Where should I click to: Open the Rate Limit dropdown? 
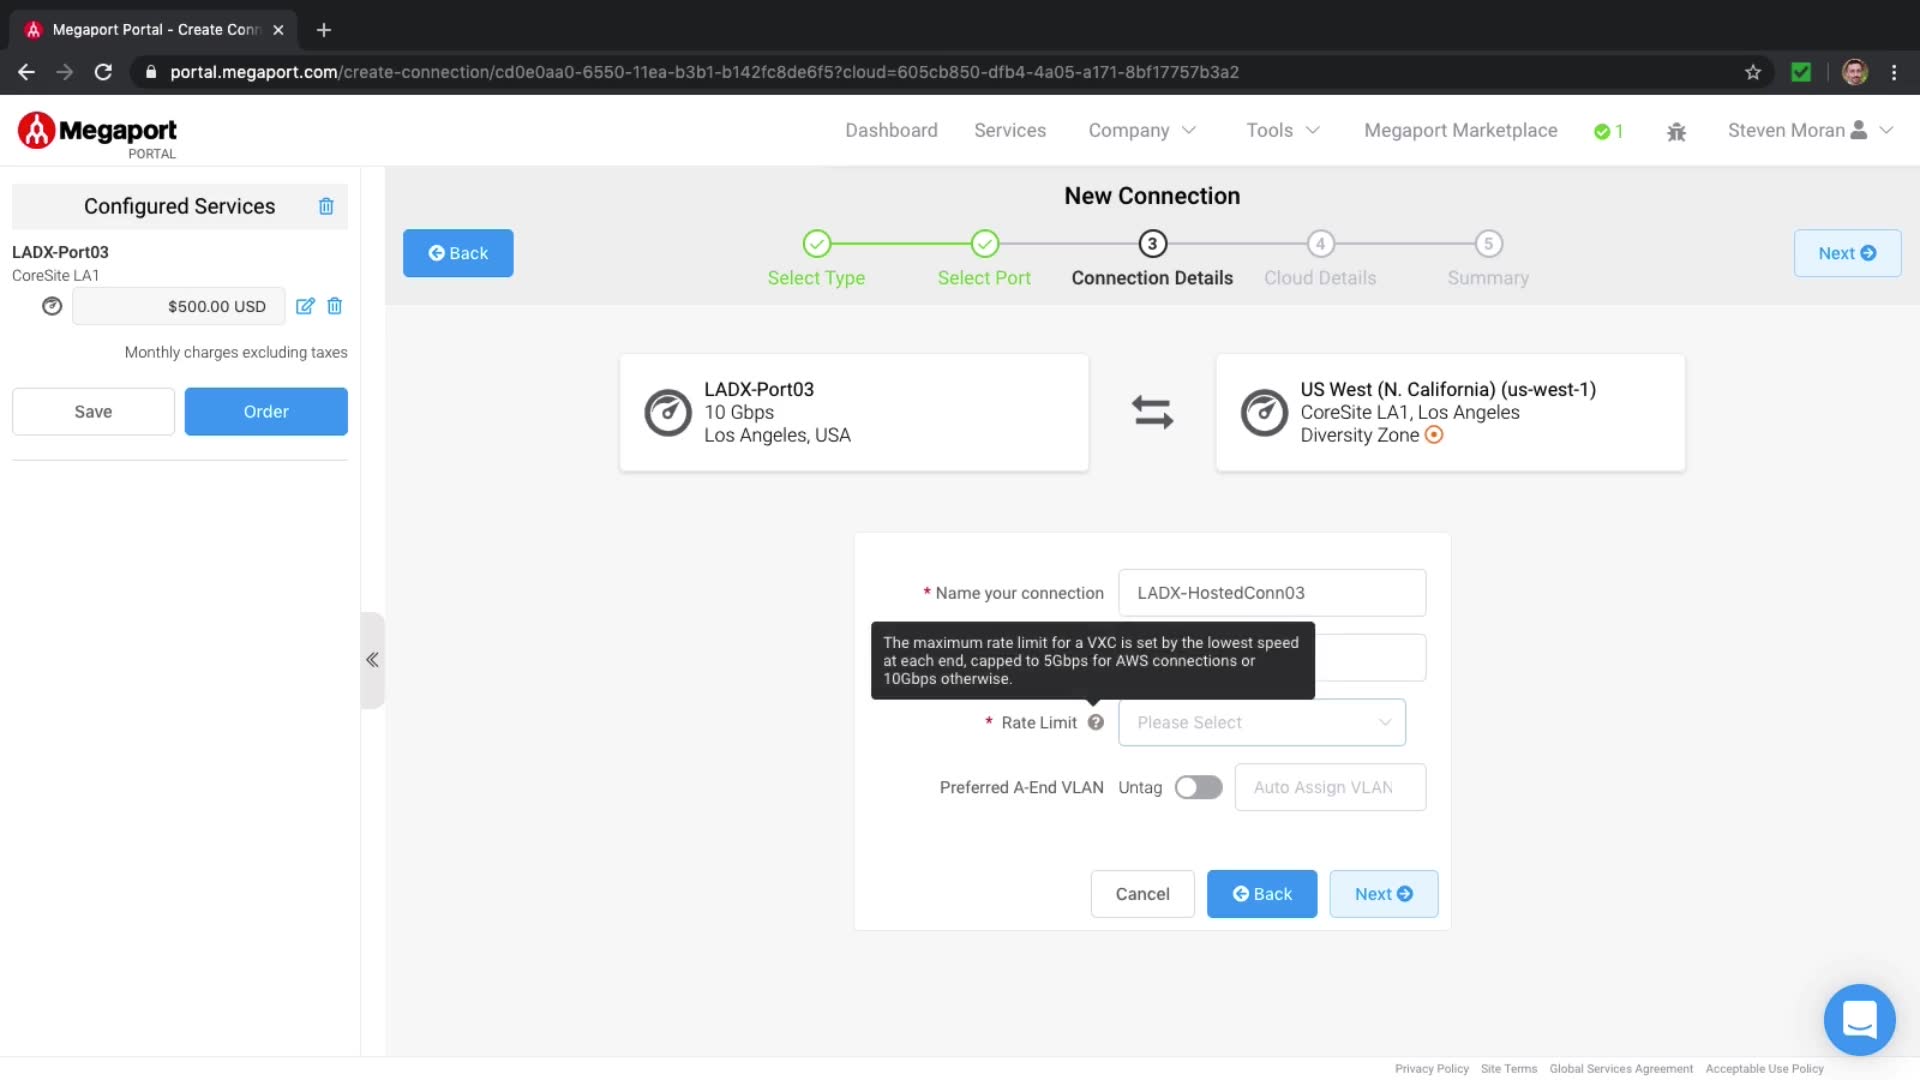coord(1262,722)
